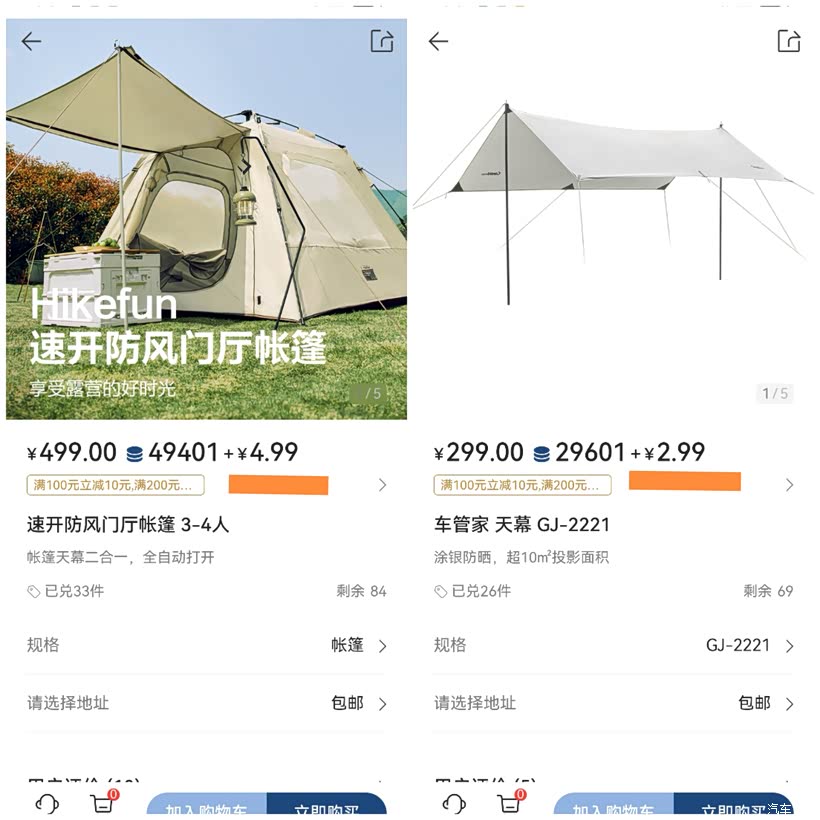Share the 车管家 天幕 product
This screenshot has height=820, width=820.
click(789, 41)
